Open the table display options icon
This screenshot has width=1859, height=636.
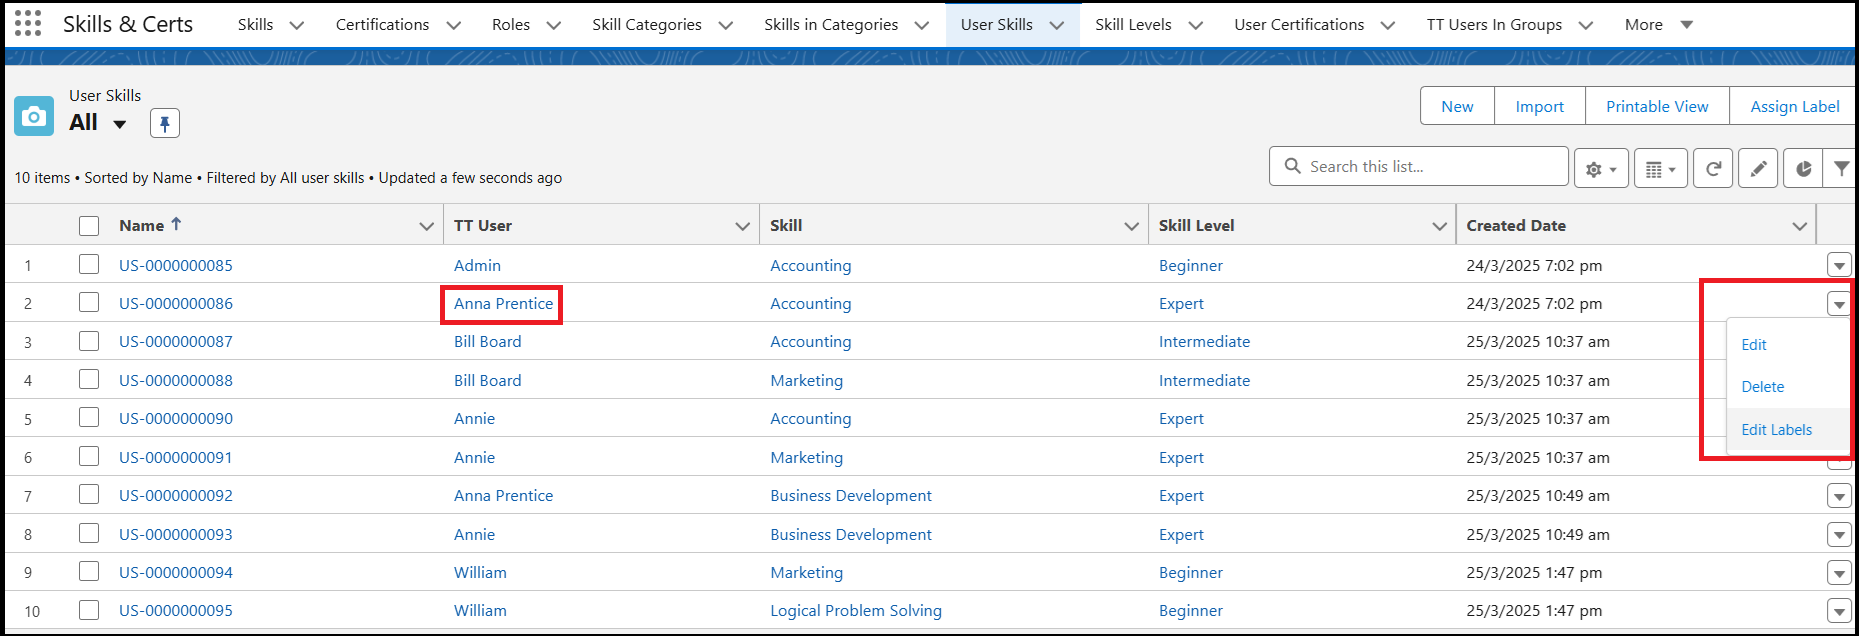click(1660, 168)
